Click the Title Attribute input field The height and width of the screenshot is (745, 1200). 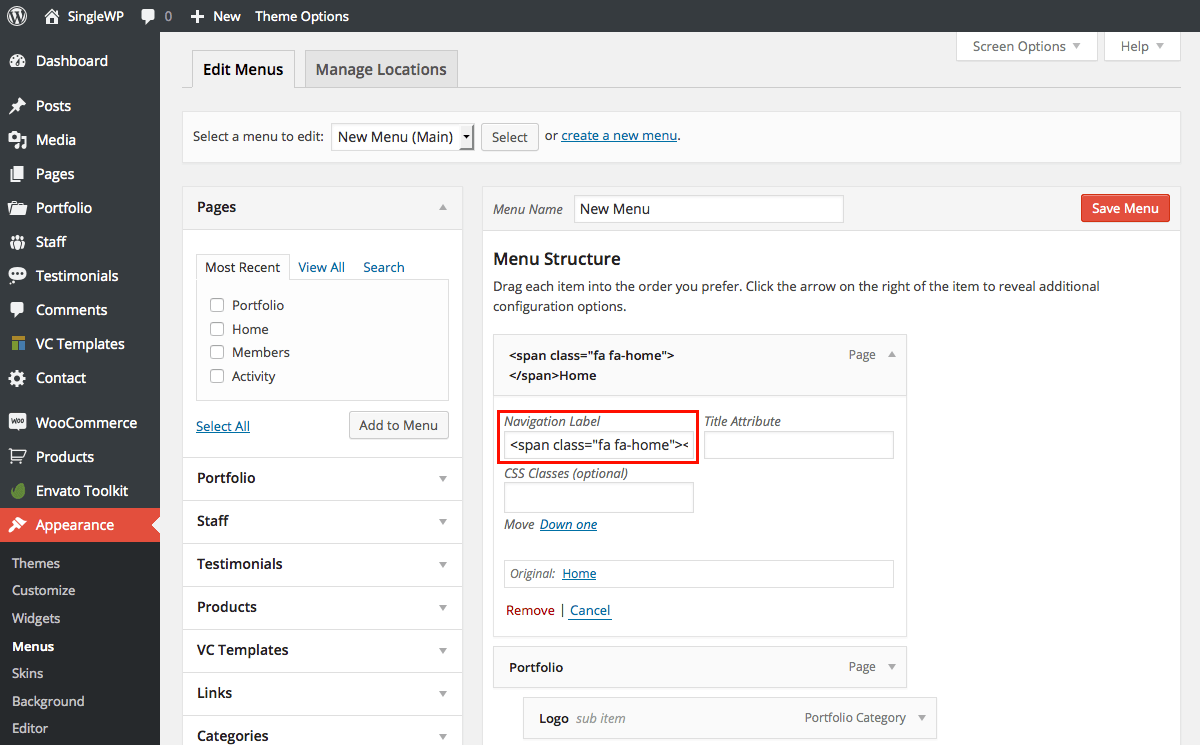point(798,445)
